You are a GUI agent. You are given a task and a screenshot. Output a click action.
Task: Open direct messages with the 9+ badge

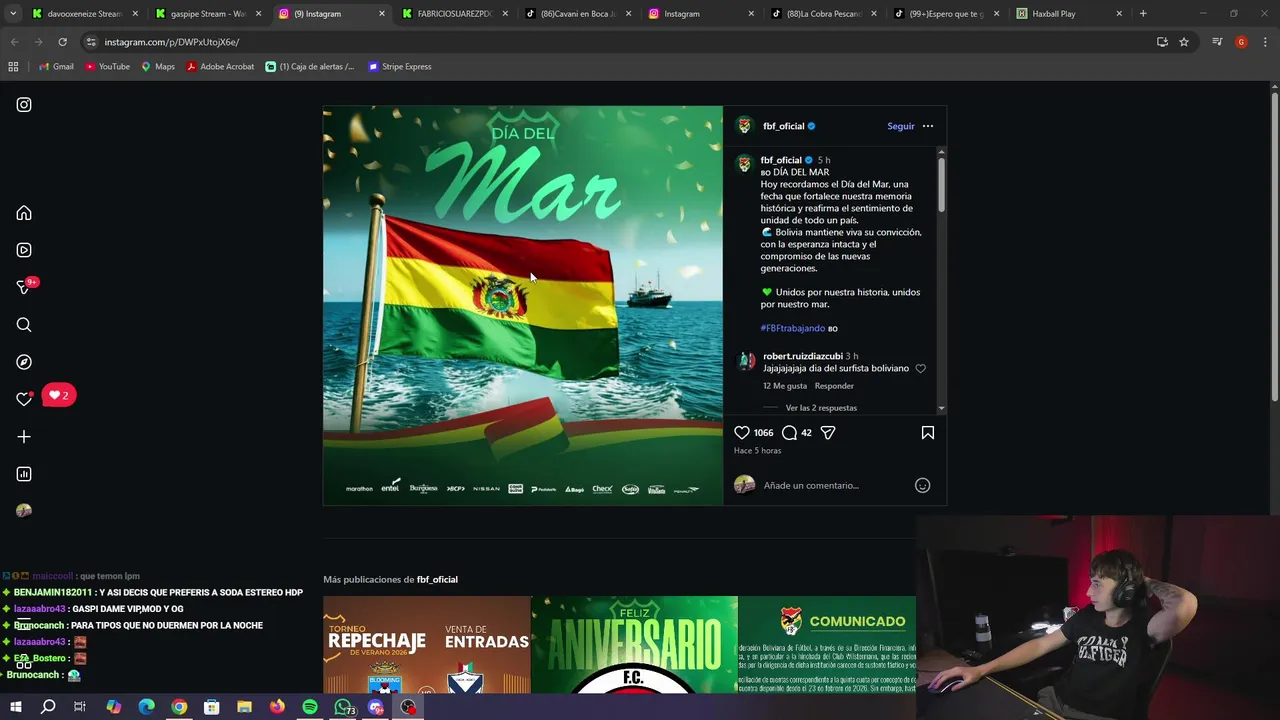[x=24, y=287]
